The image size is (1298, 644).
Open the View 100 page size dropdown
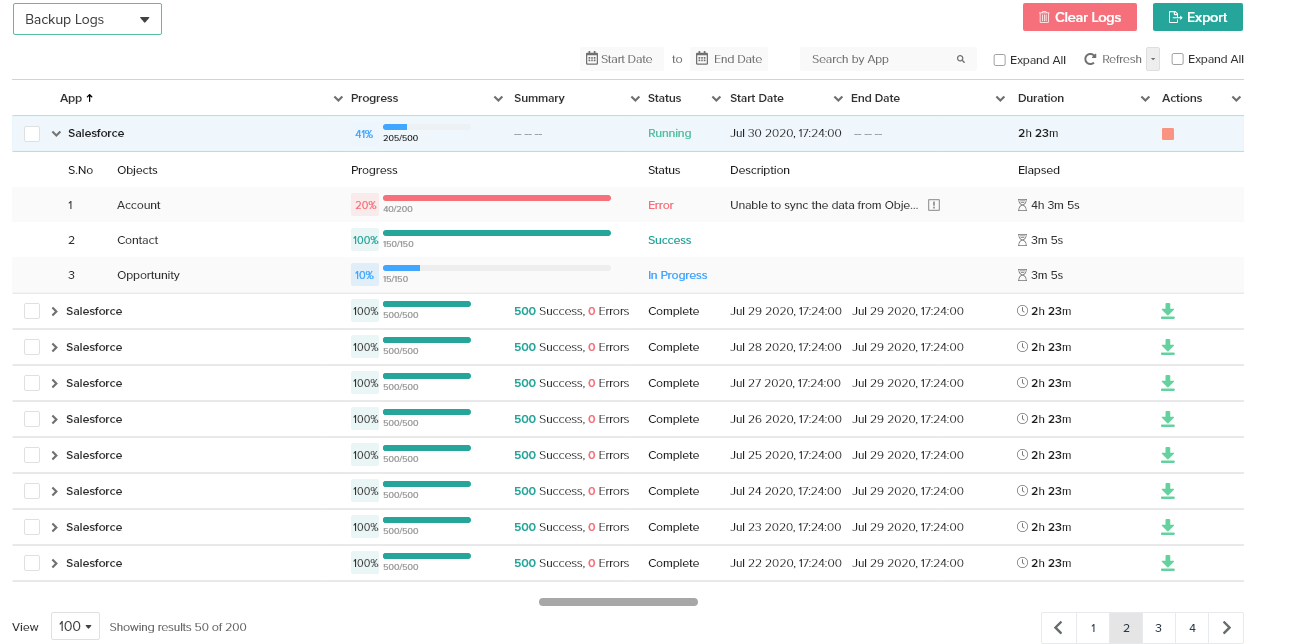pyautogui.click(x=75, y=627)
